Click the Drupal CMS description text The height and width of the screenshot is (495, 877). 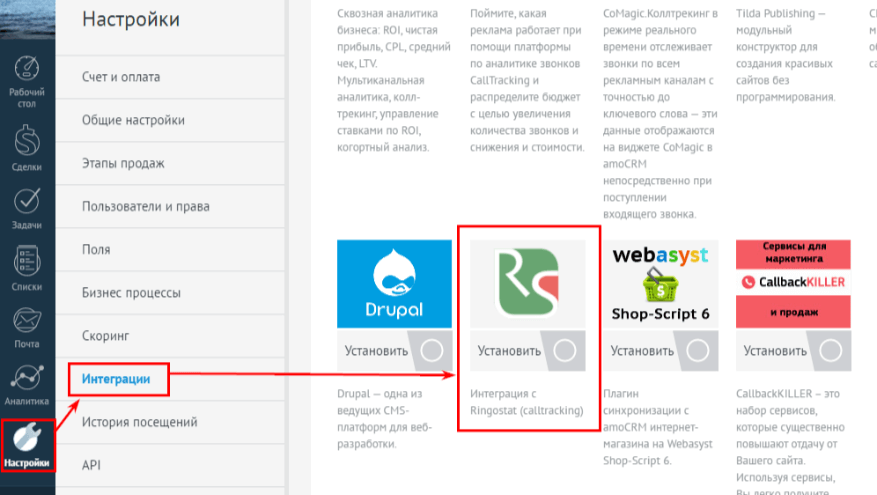point(385,418)
